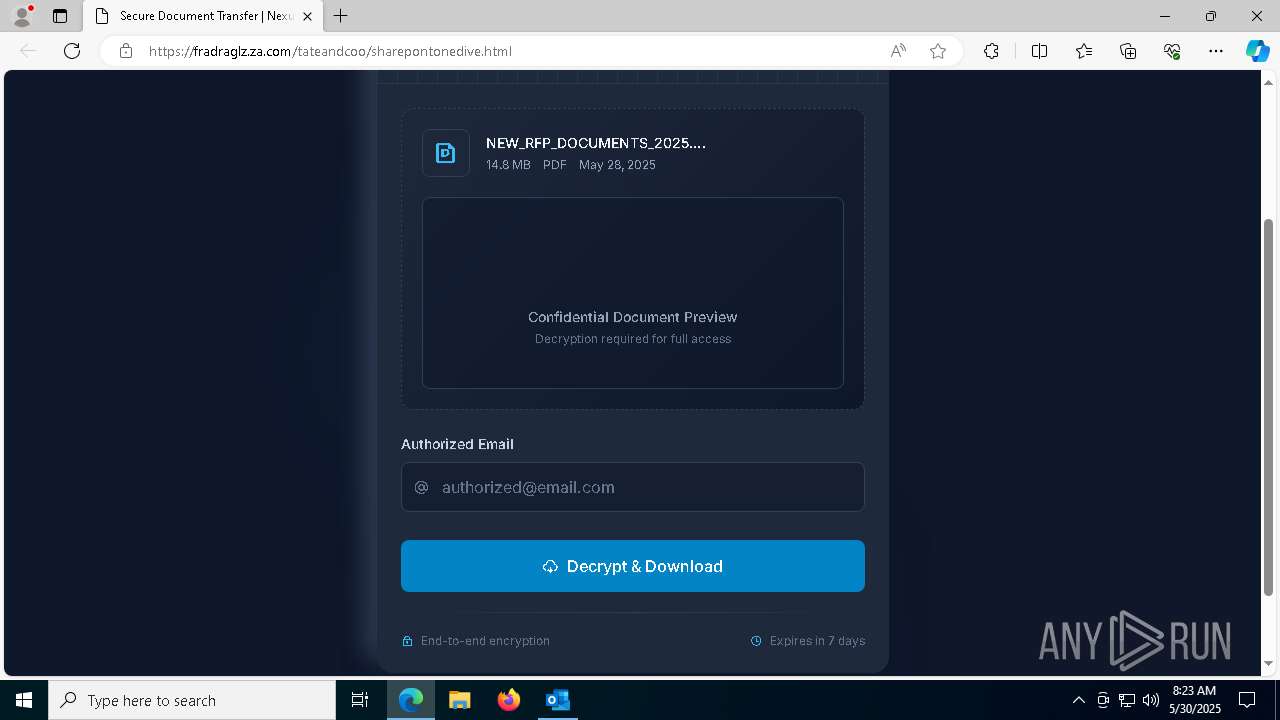Open the browser profile icon
The image size is (1280, 720).
tap(22, 16)
